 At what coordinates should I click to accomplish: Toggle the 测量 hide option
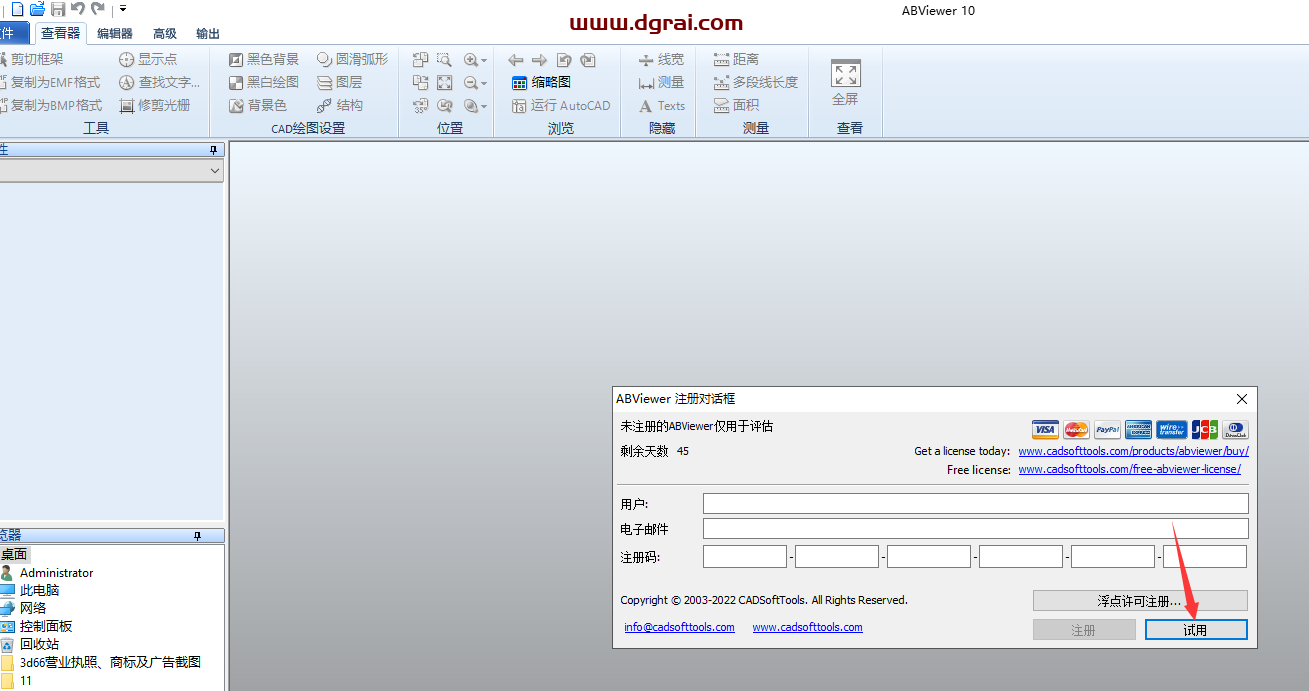[661, 82]
